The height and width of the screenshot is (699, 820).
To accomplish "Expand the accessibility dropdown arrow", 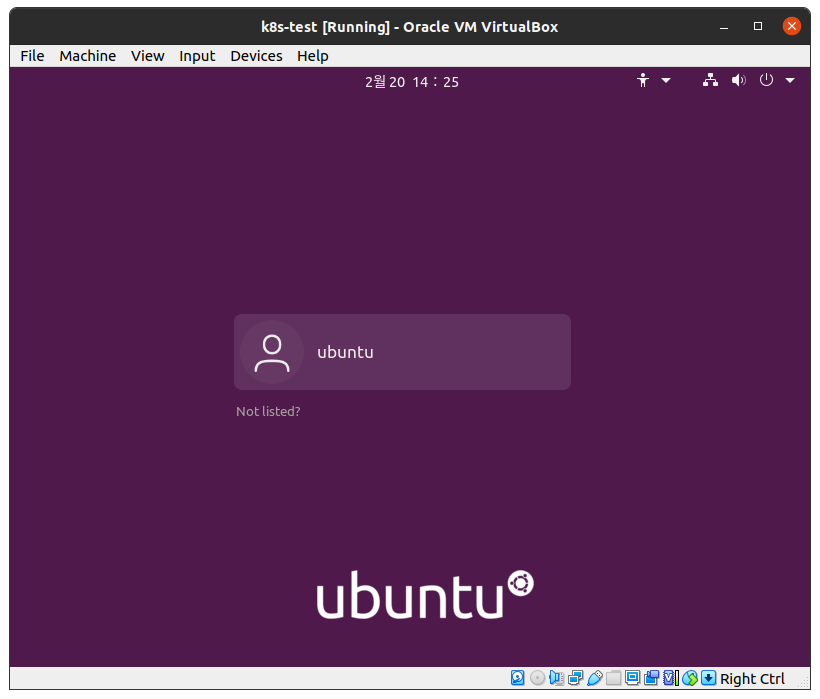I will coord(666,81).
